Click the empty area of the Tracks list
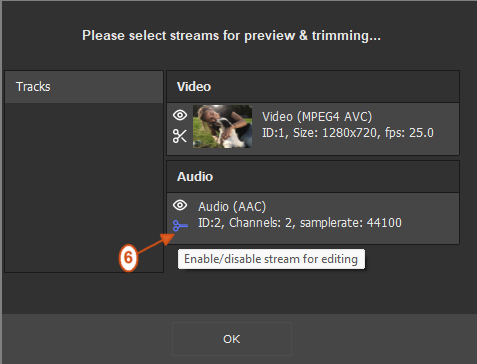Screen dimensions: 477x364 coord(84,187)
